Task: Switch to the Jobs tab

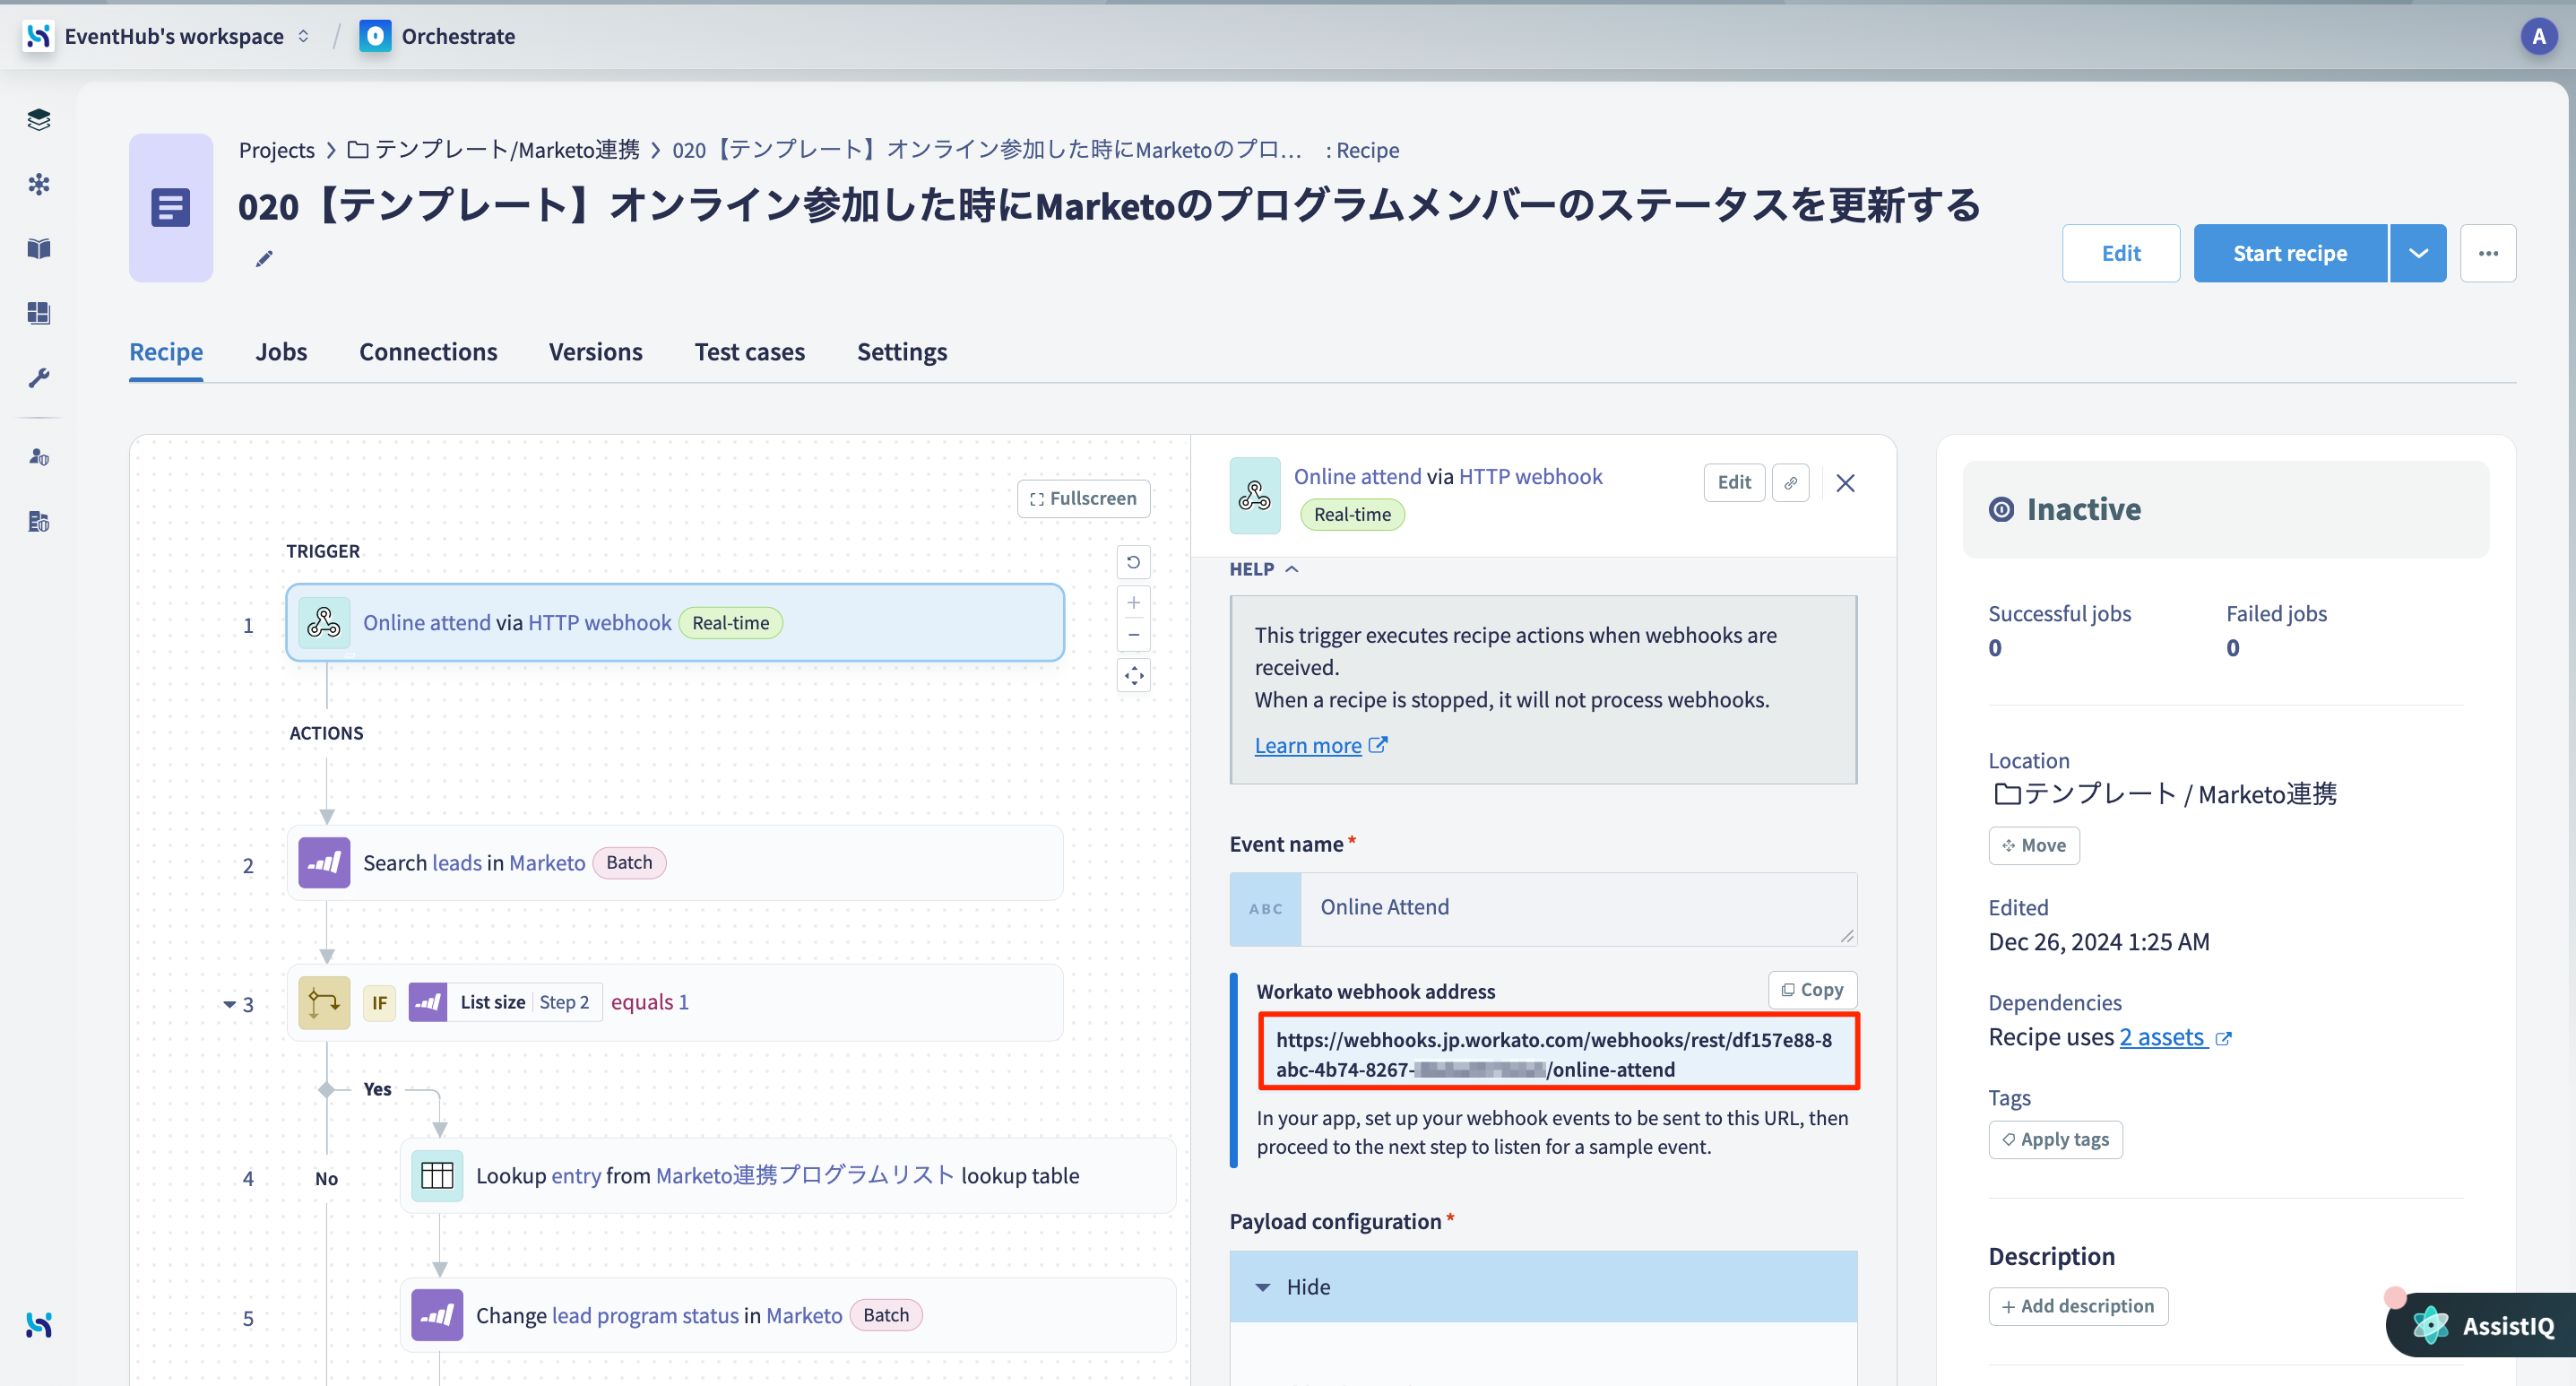Action: pos(281,352)
